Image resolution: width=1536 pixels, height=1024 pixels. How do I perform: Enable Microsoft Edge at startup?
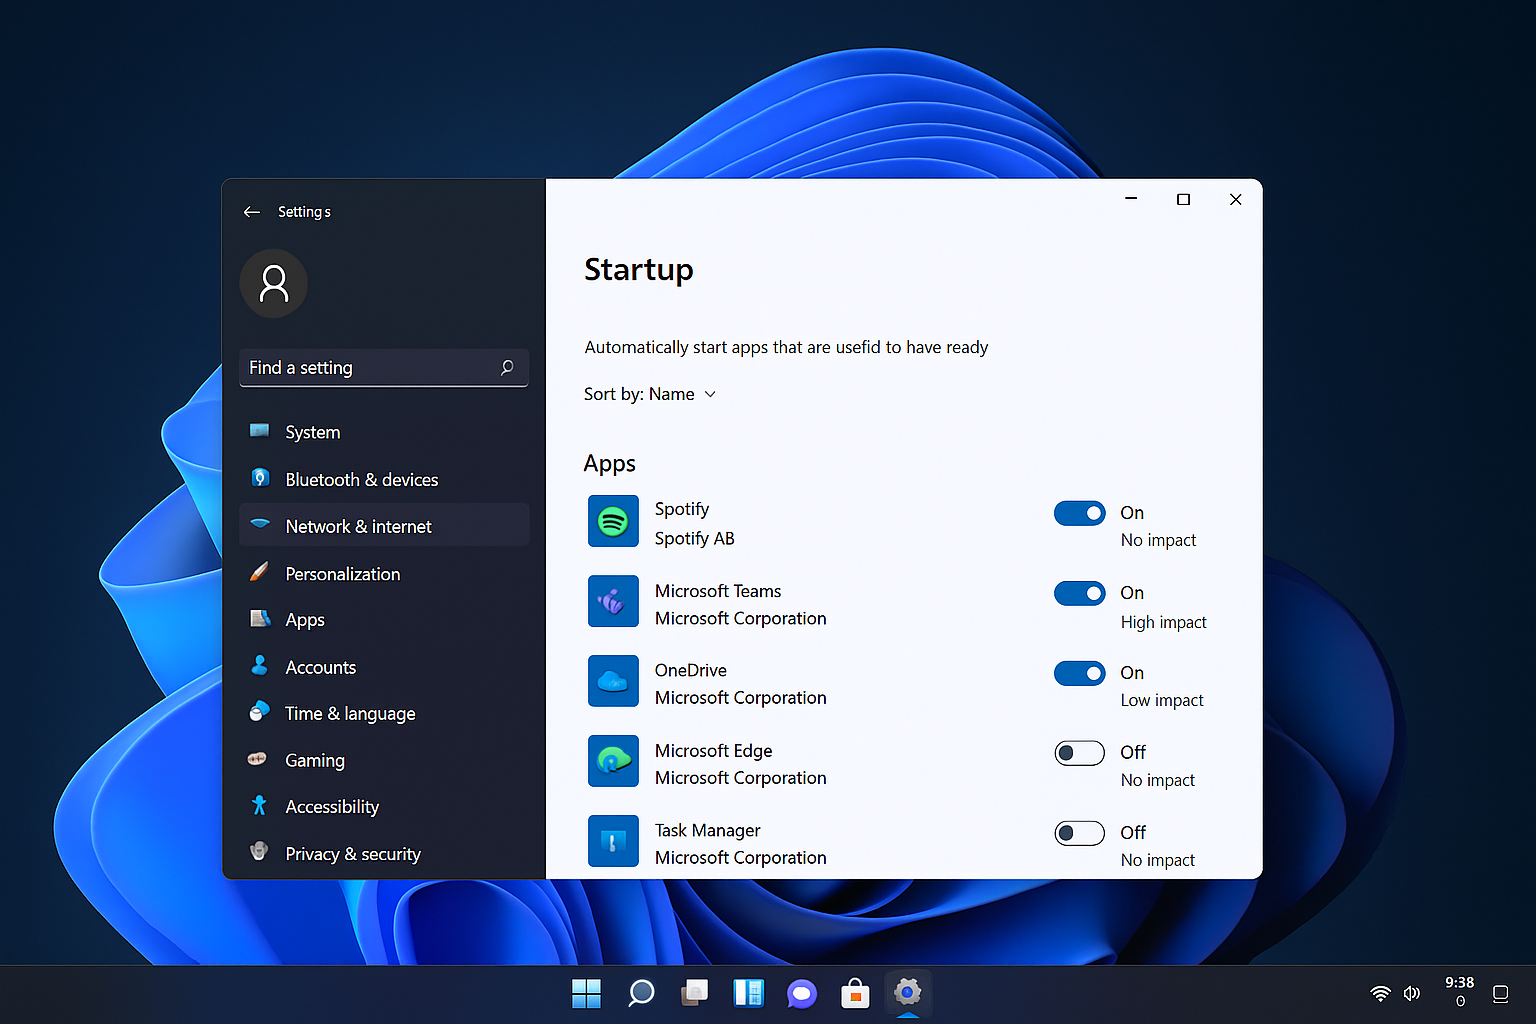coord(1079,753)
